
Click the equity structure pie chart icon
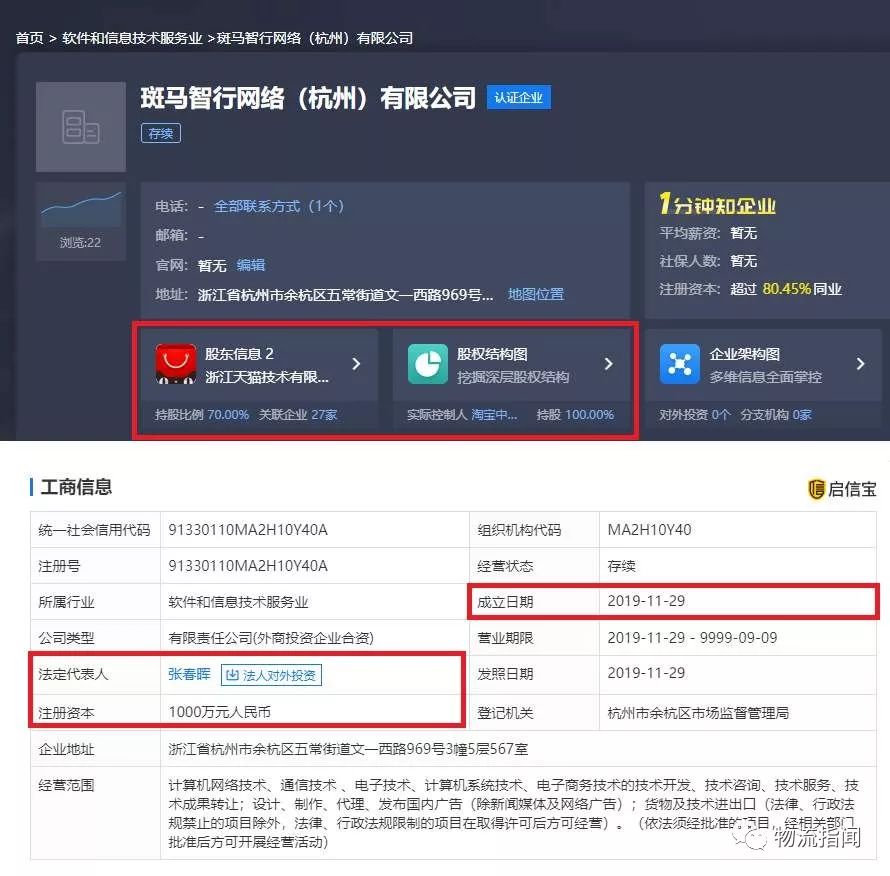click(427, 364)
